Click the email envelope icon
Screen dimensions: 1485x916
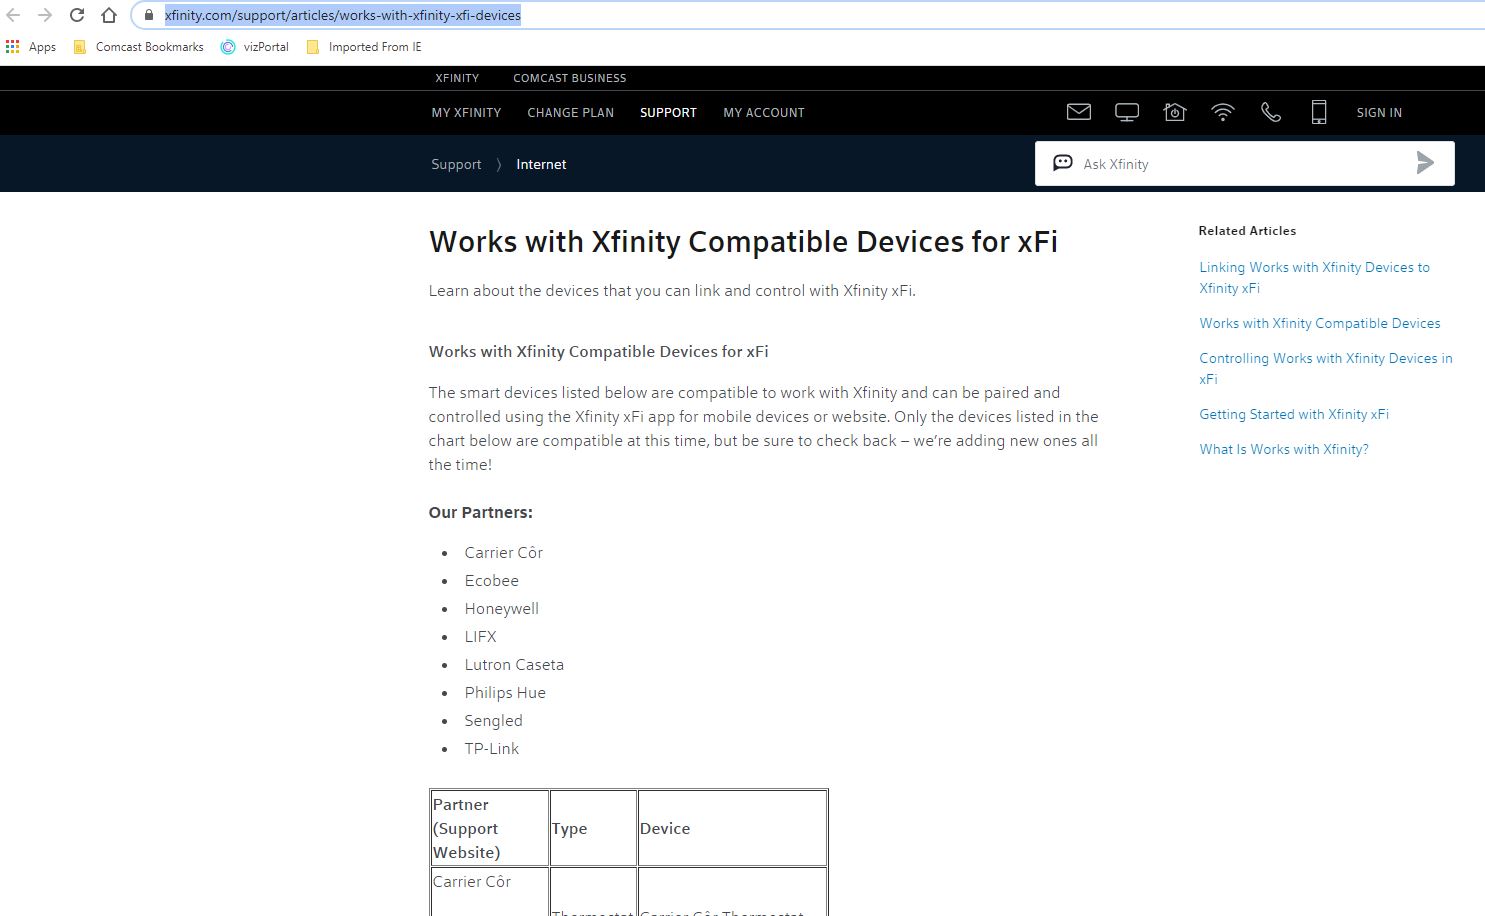coord(1078,112)
